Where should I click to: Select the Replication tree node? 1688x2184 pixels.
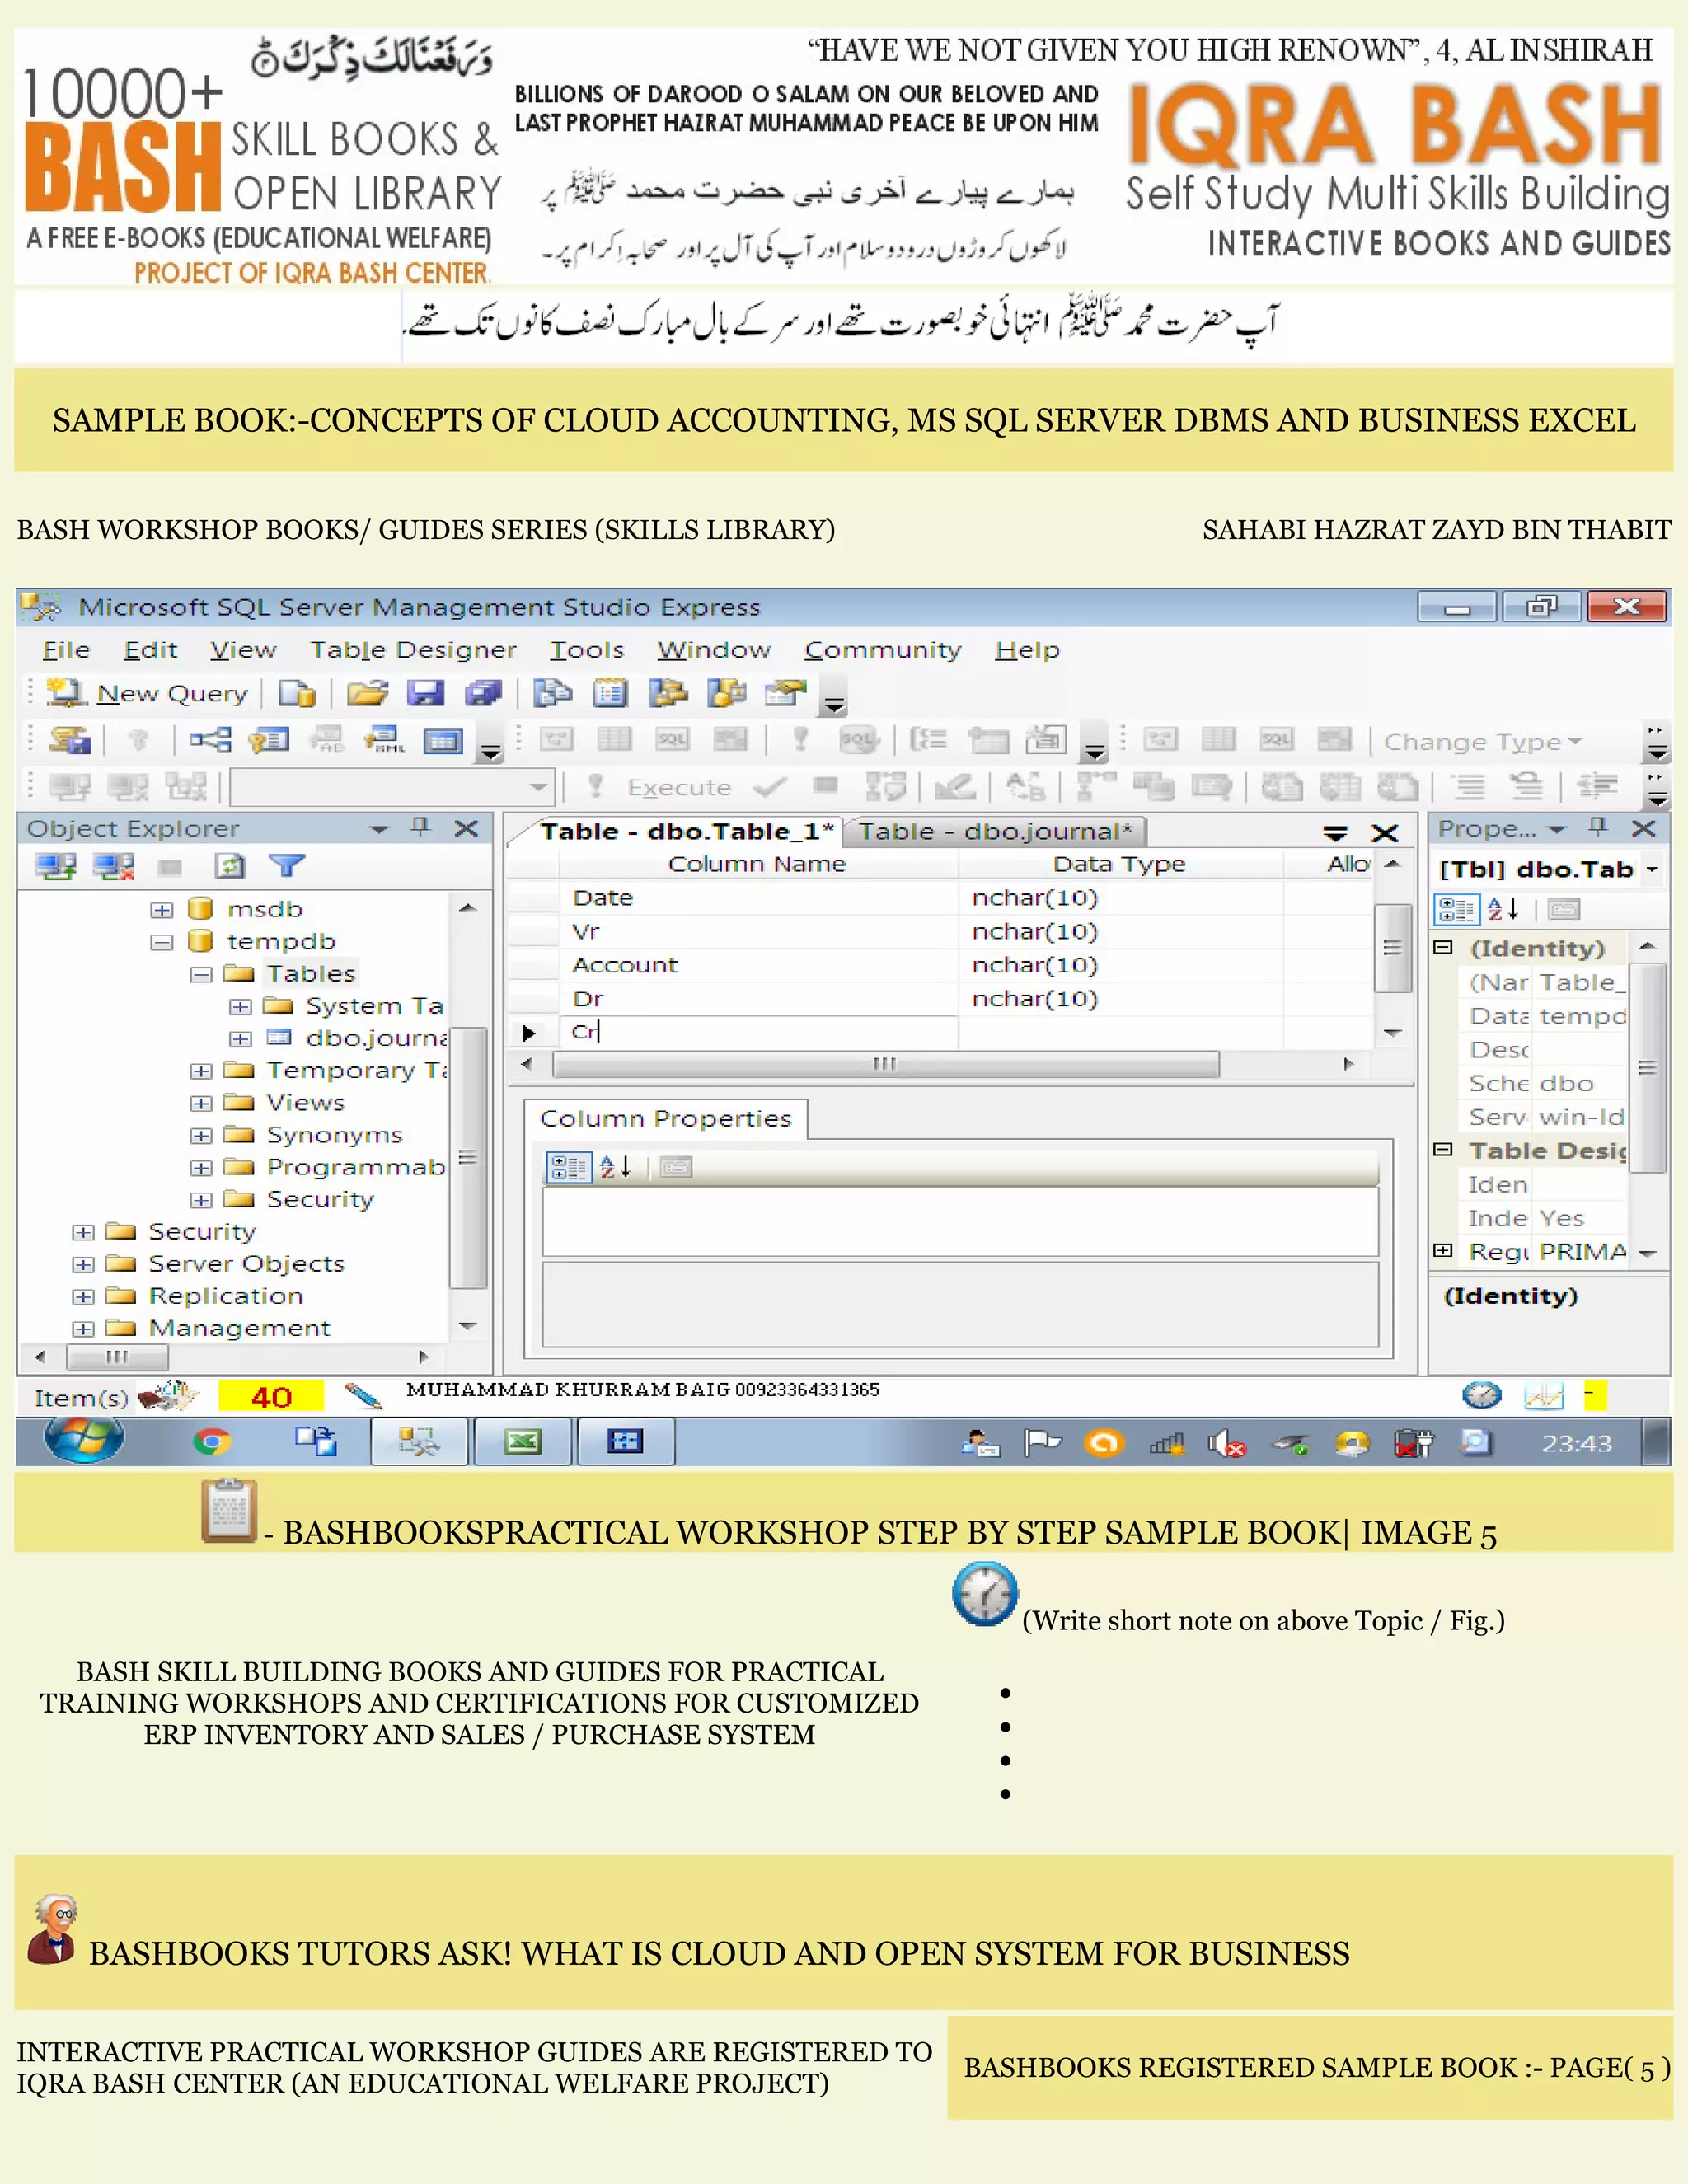point(226,1296)
